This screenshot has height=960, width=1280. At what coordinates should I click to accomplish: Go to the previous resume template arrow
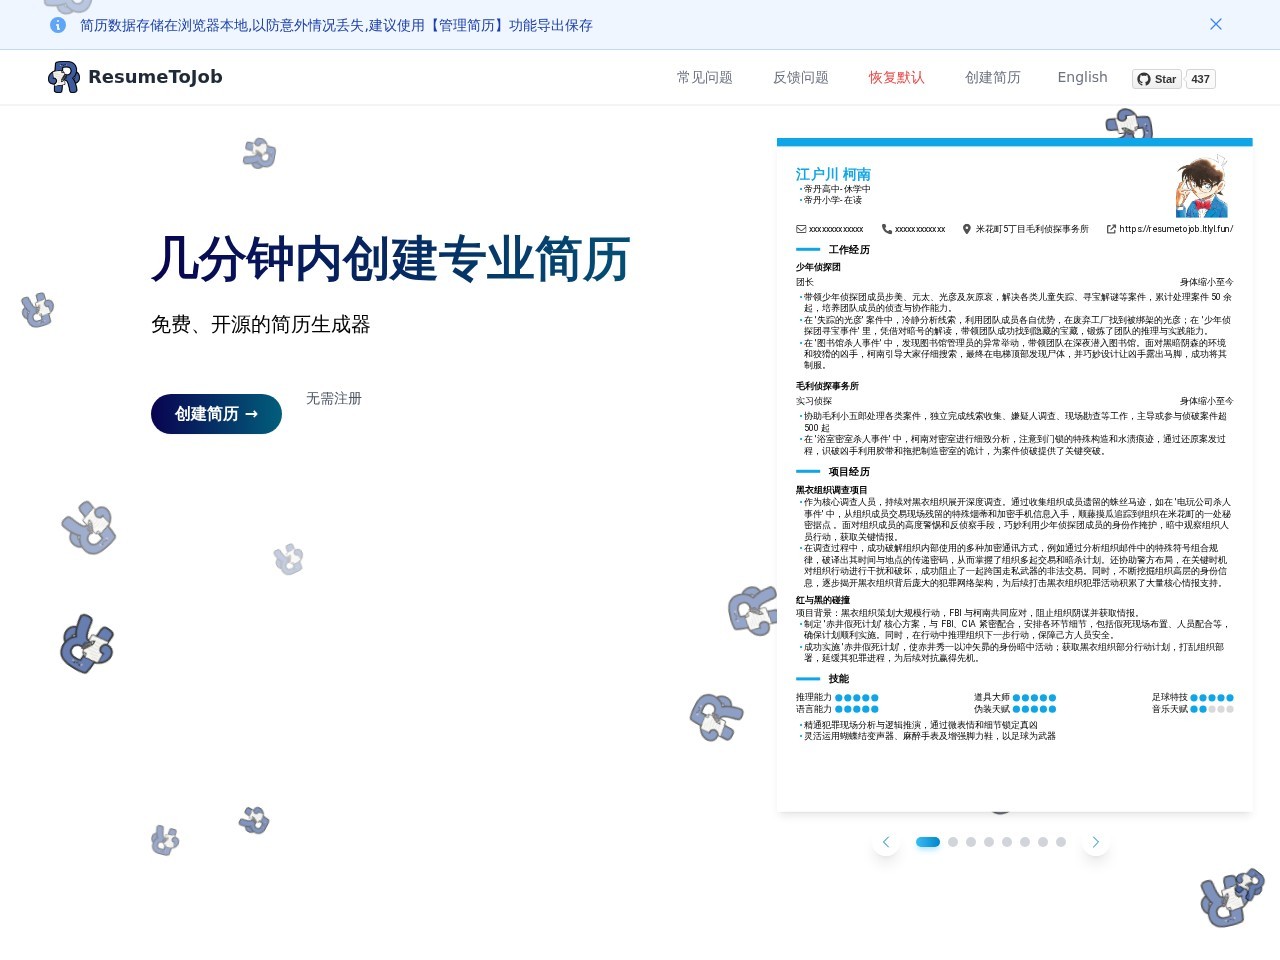[x=886, y=842]
